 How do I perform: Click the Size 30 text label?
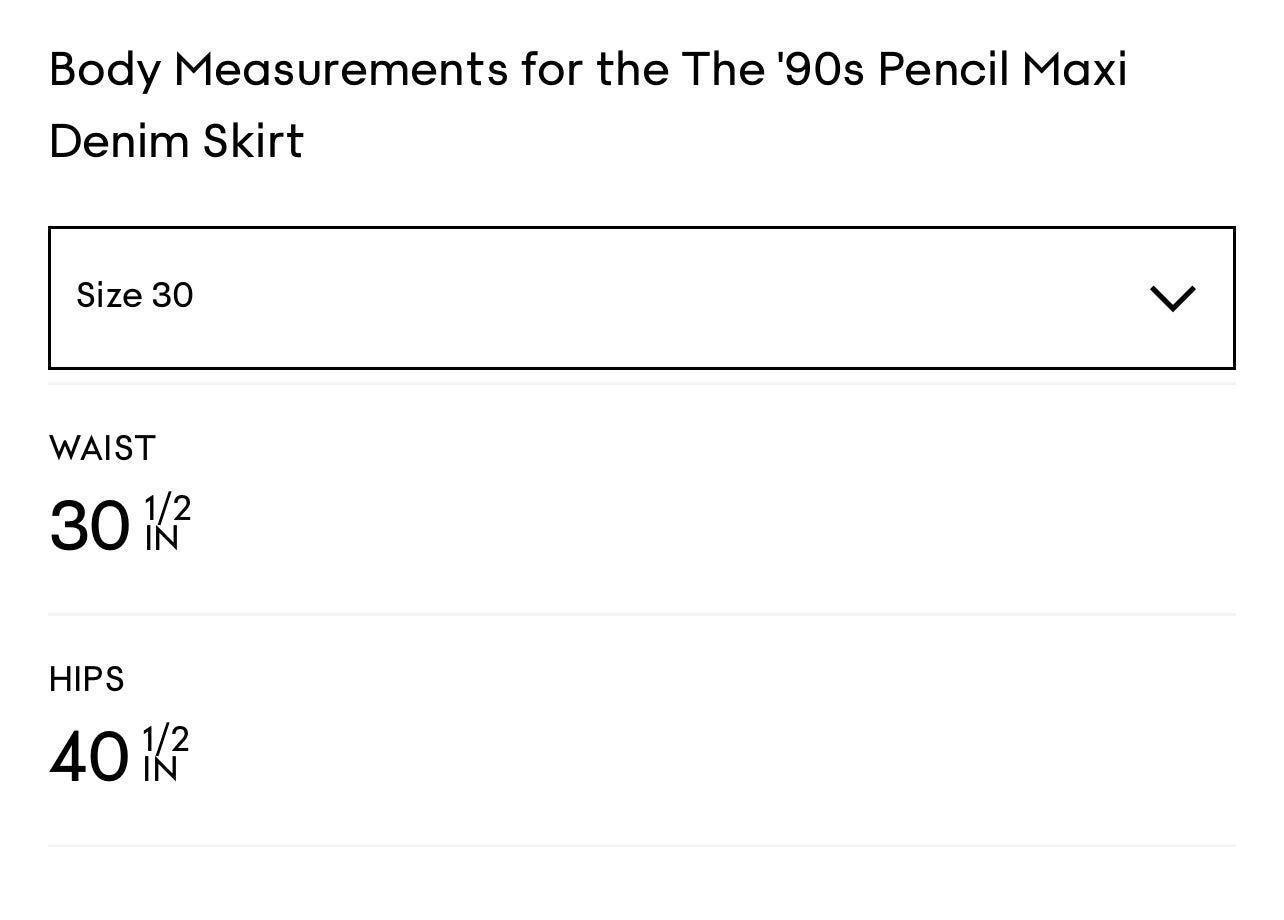click(x=135, y=296)
